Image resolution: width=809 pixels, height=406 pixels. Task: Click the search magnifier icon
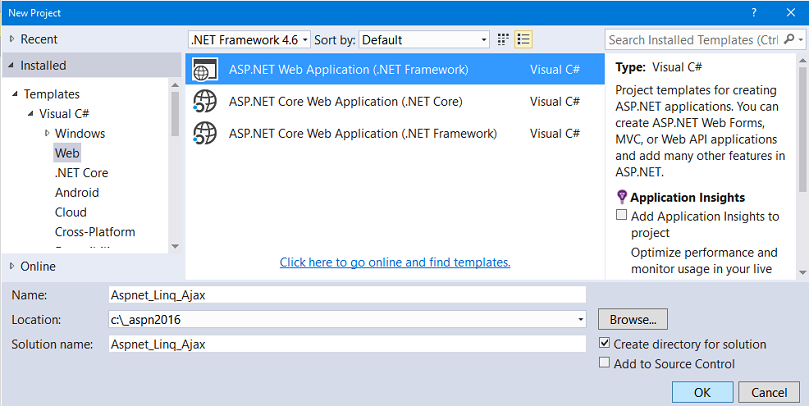tap(789, 39)
